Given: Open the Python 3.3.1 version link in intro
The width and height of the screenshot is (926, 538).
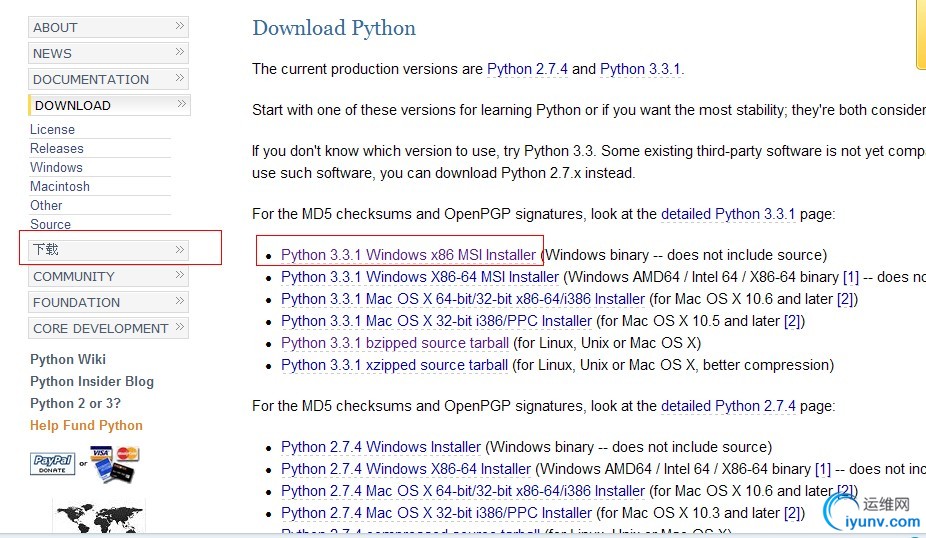Looking at the screenshot, I should click(x=640, y=69).
